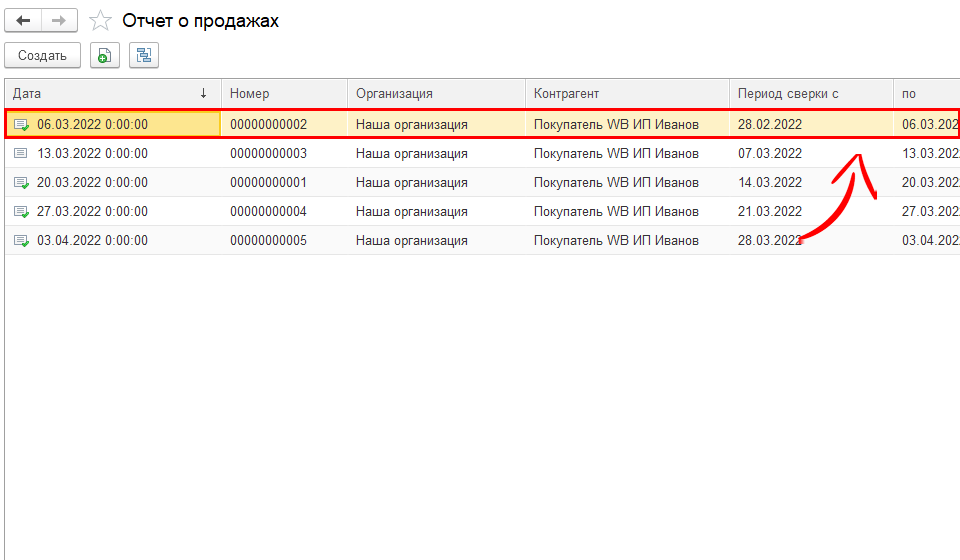Click the back navigation arrow

24,20
